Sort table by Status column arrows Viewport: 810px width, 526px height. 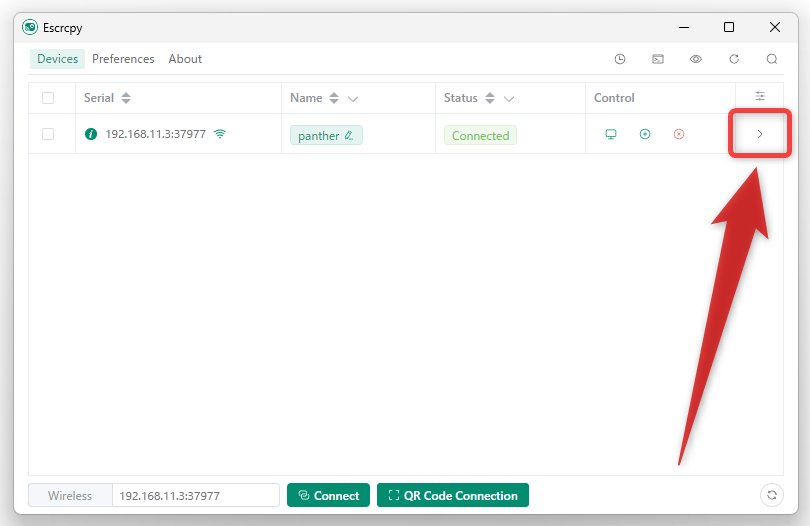[490, 98]
